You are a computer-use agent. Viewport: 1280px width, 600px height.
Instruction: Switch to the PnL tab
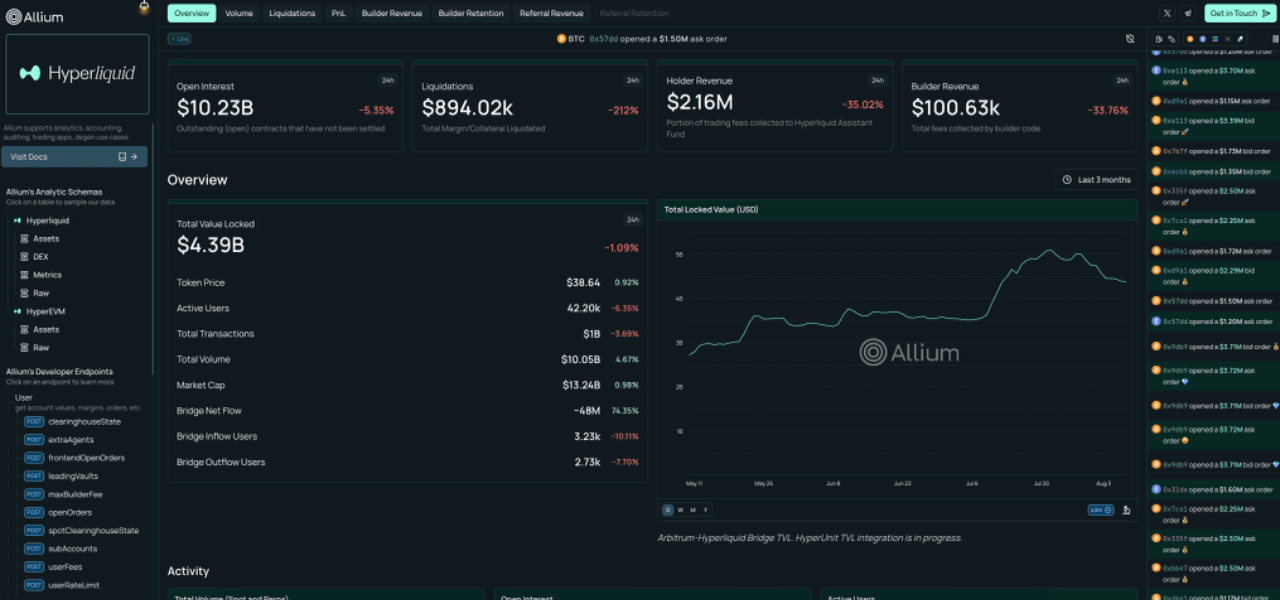[338, 13]
